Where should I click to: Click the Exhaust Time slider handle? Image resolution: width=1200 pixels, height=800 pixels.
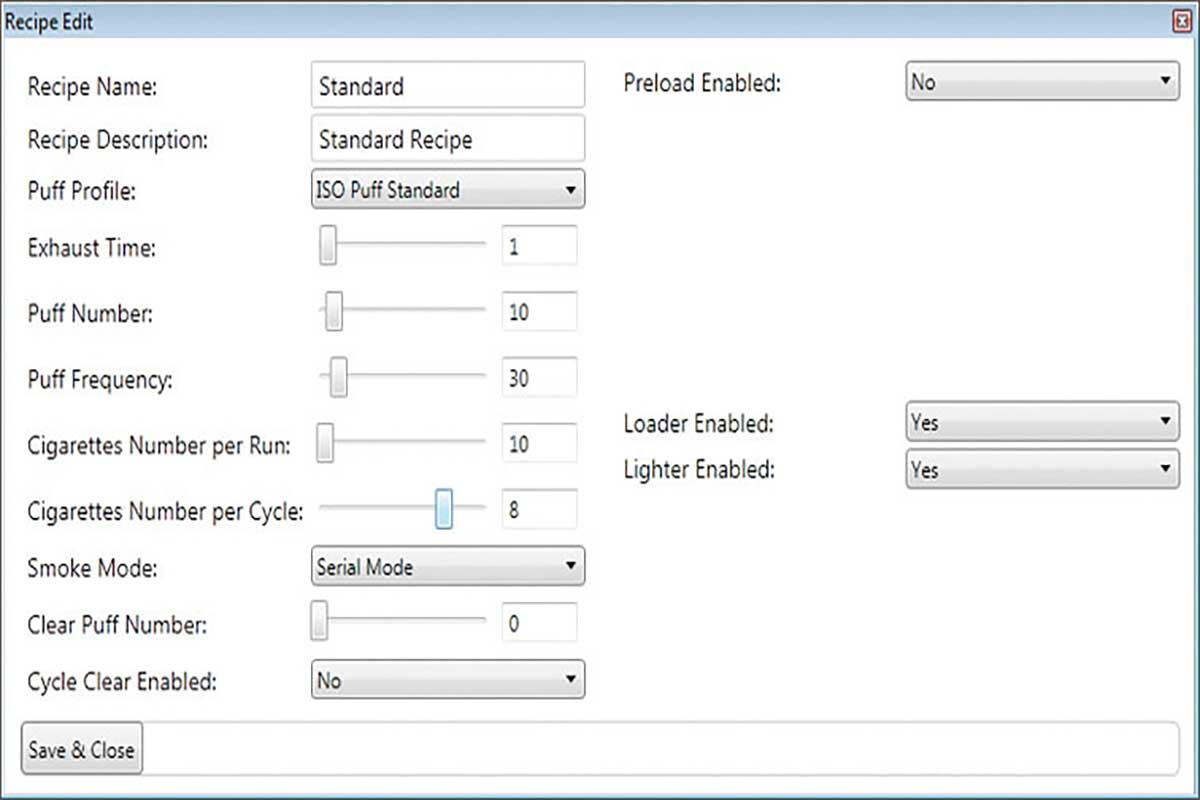pos(327,246)
